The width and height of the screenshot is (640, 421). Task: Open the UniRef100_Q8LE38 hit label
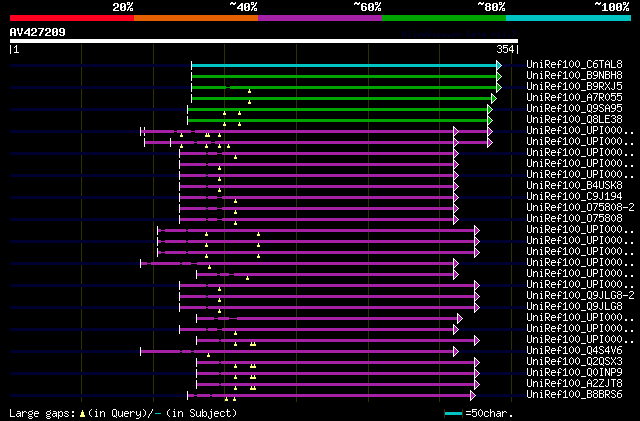(x=574, y=119)
